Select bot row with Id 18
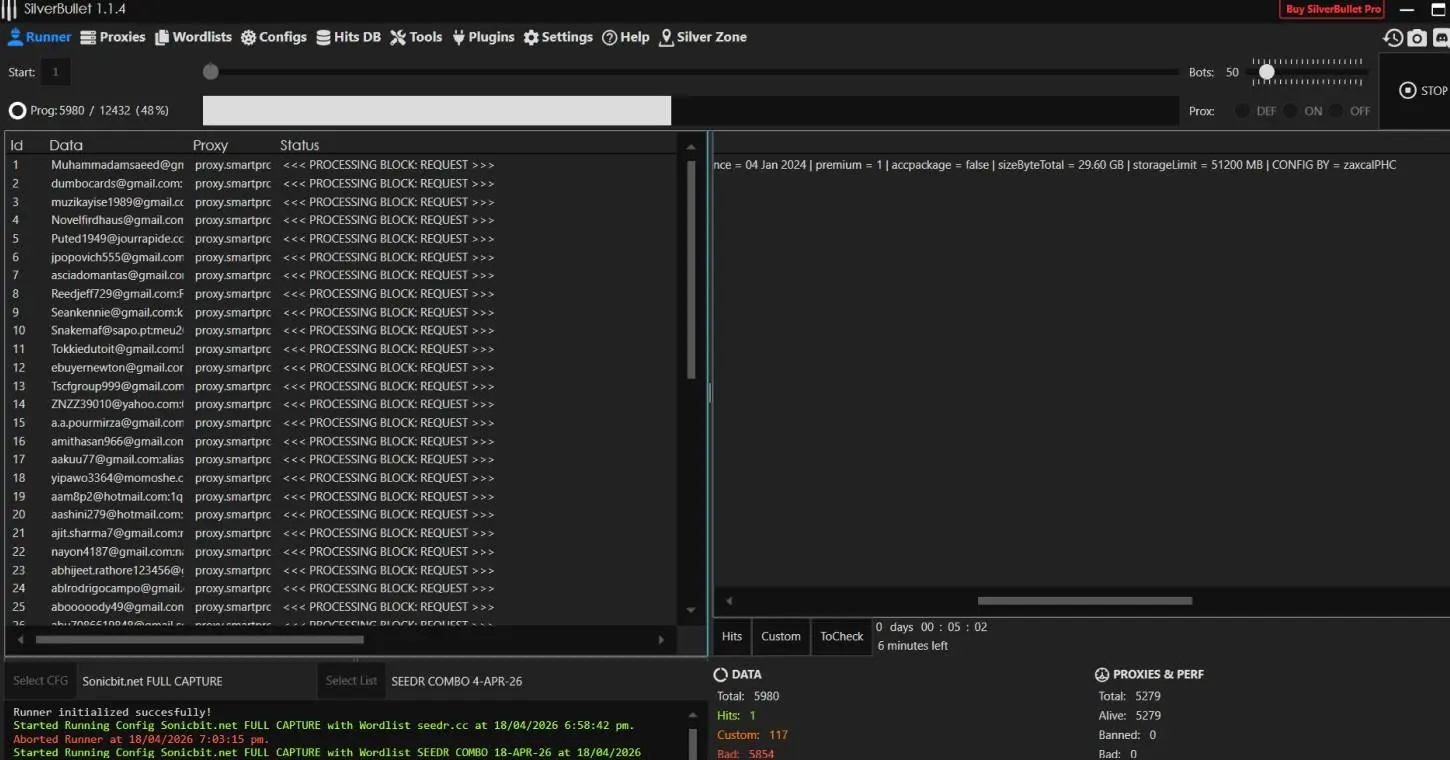 coord(341,478)
